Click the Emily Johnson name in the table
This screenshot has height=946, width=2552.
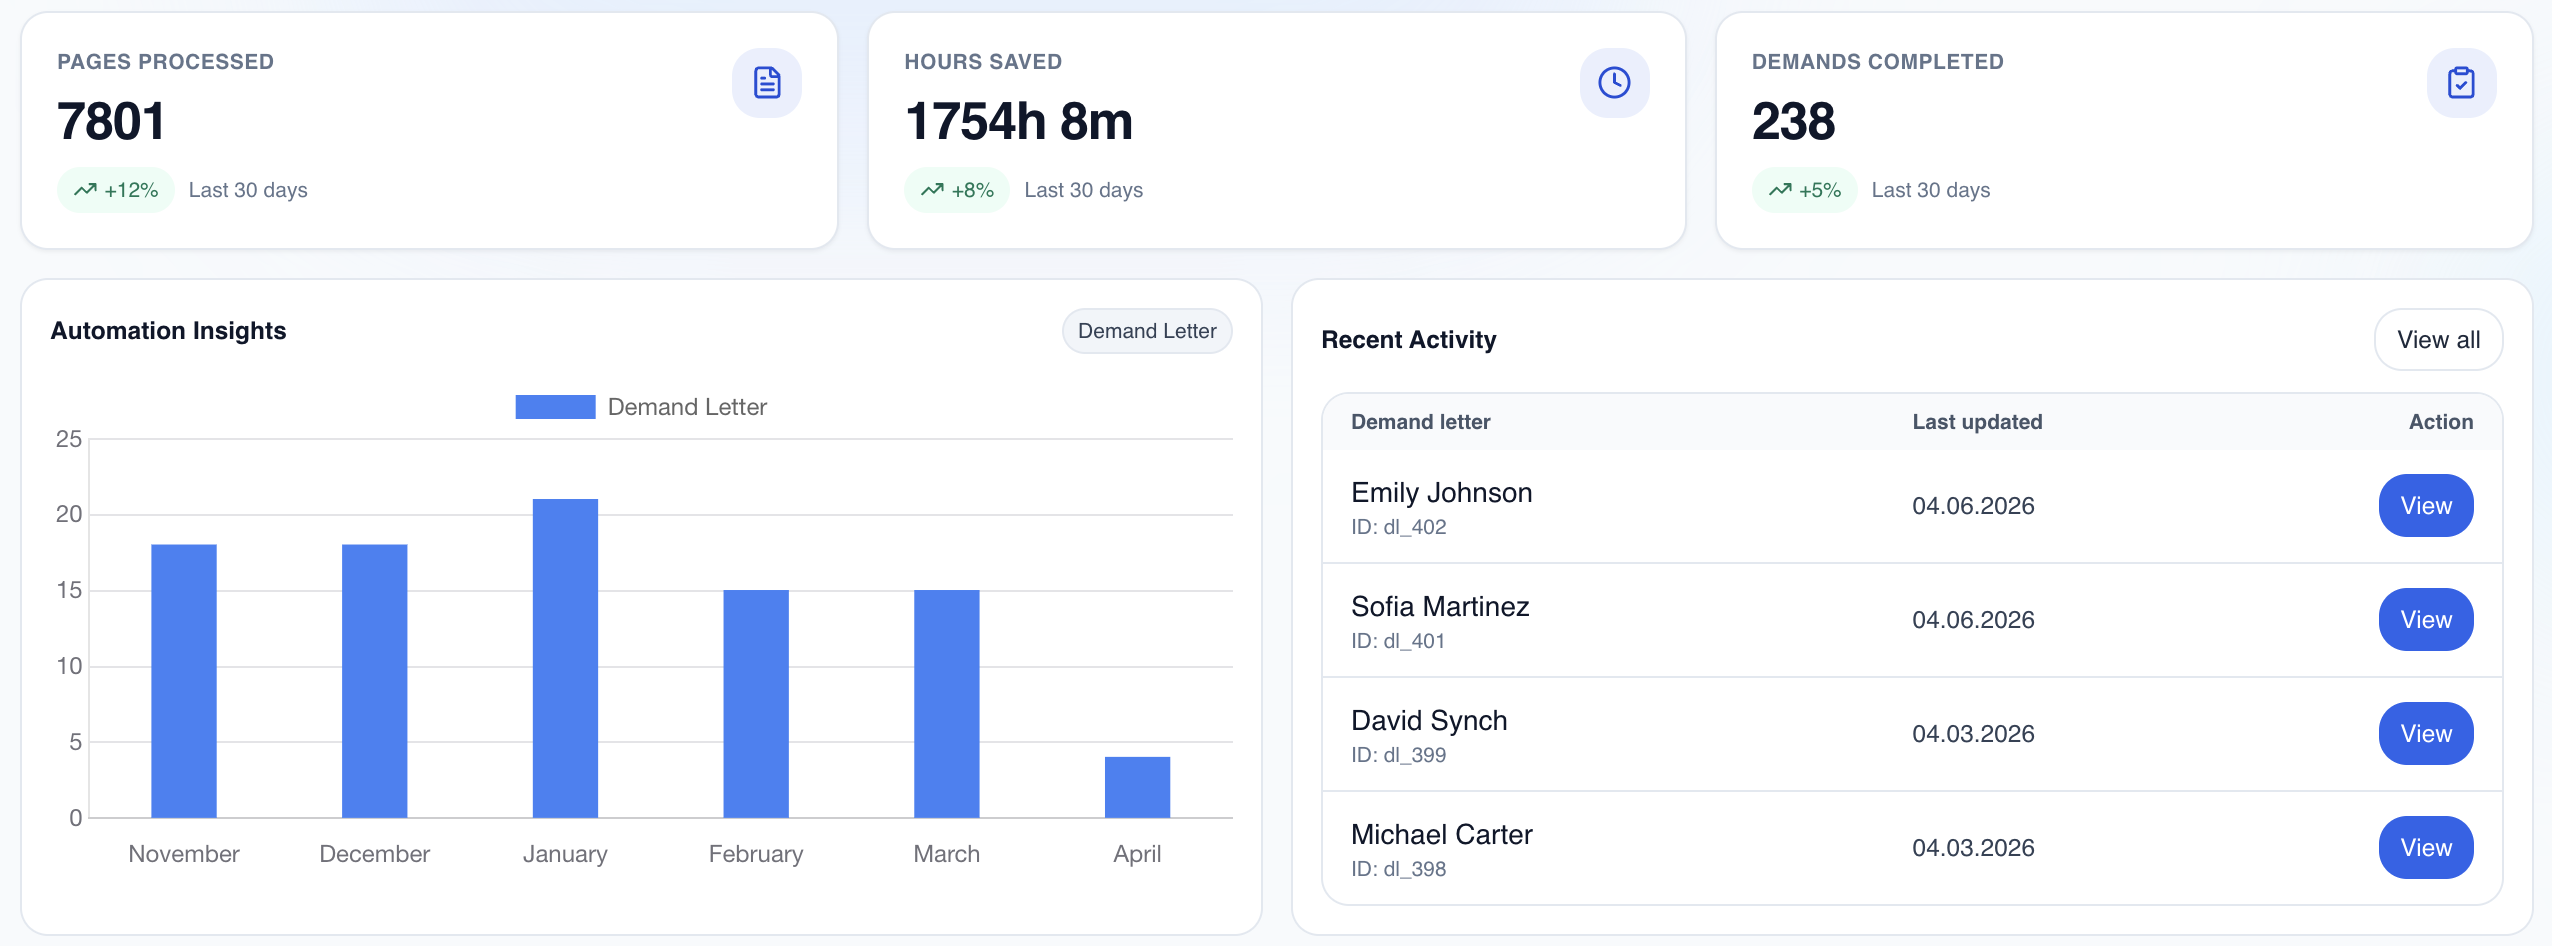point(1441,493)
